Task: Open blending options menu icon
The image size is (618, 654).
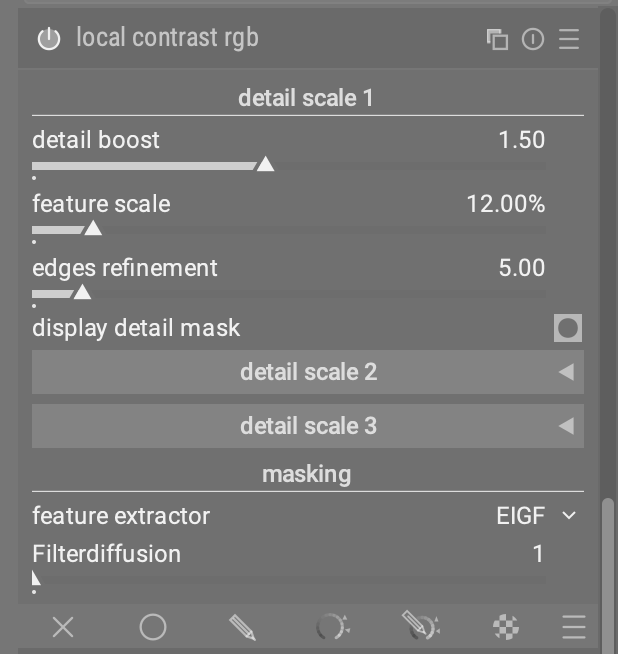Action: [574, 626]
